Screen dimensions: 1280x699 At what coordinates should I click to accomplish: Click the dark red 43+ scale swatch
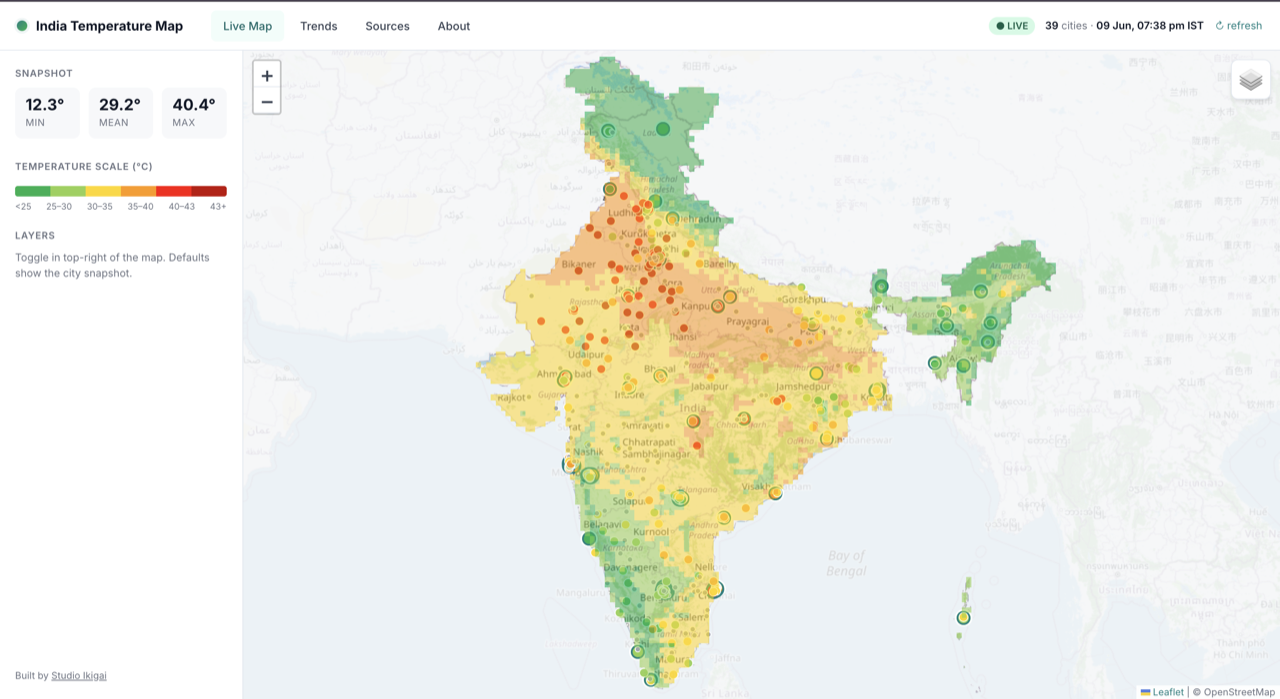[x=209, y=191]
